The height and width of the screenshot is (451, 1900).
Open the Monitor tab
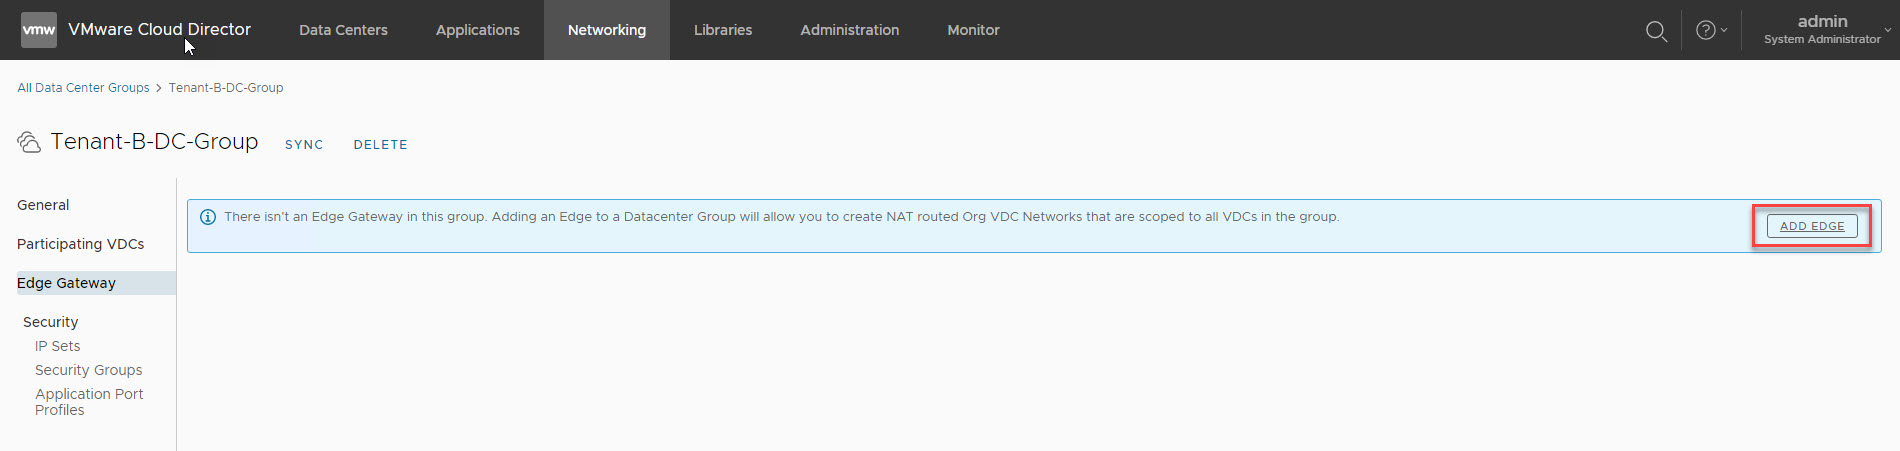(972, 30)
